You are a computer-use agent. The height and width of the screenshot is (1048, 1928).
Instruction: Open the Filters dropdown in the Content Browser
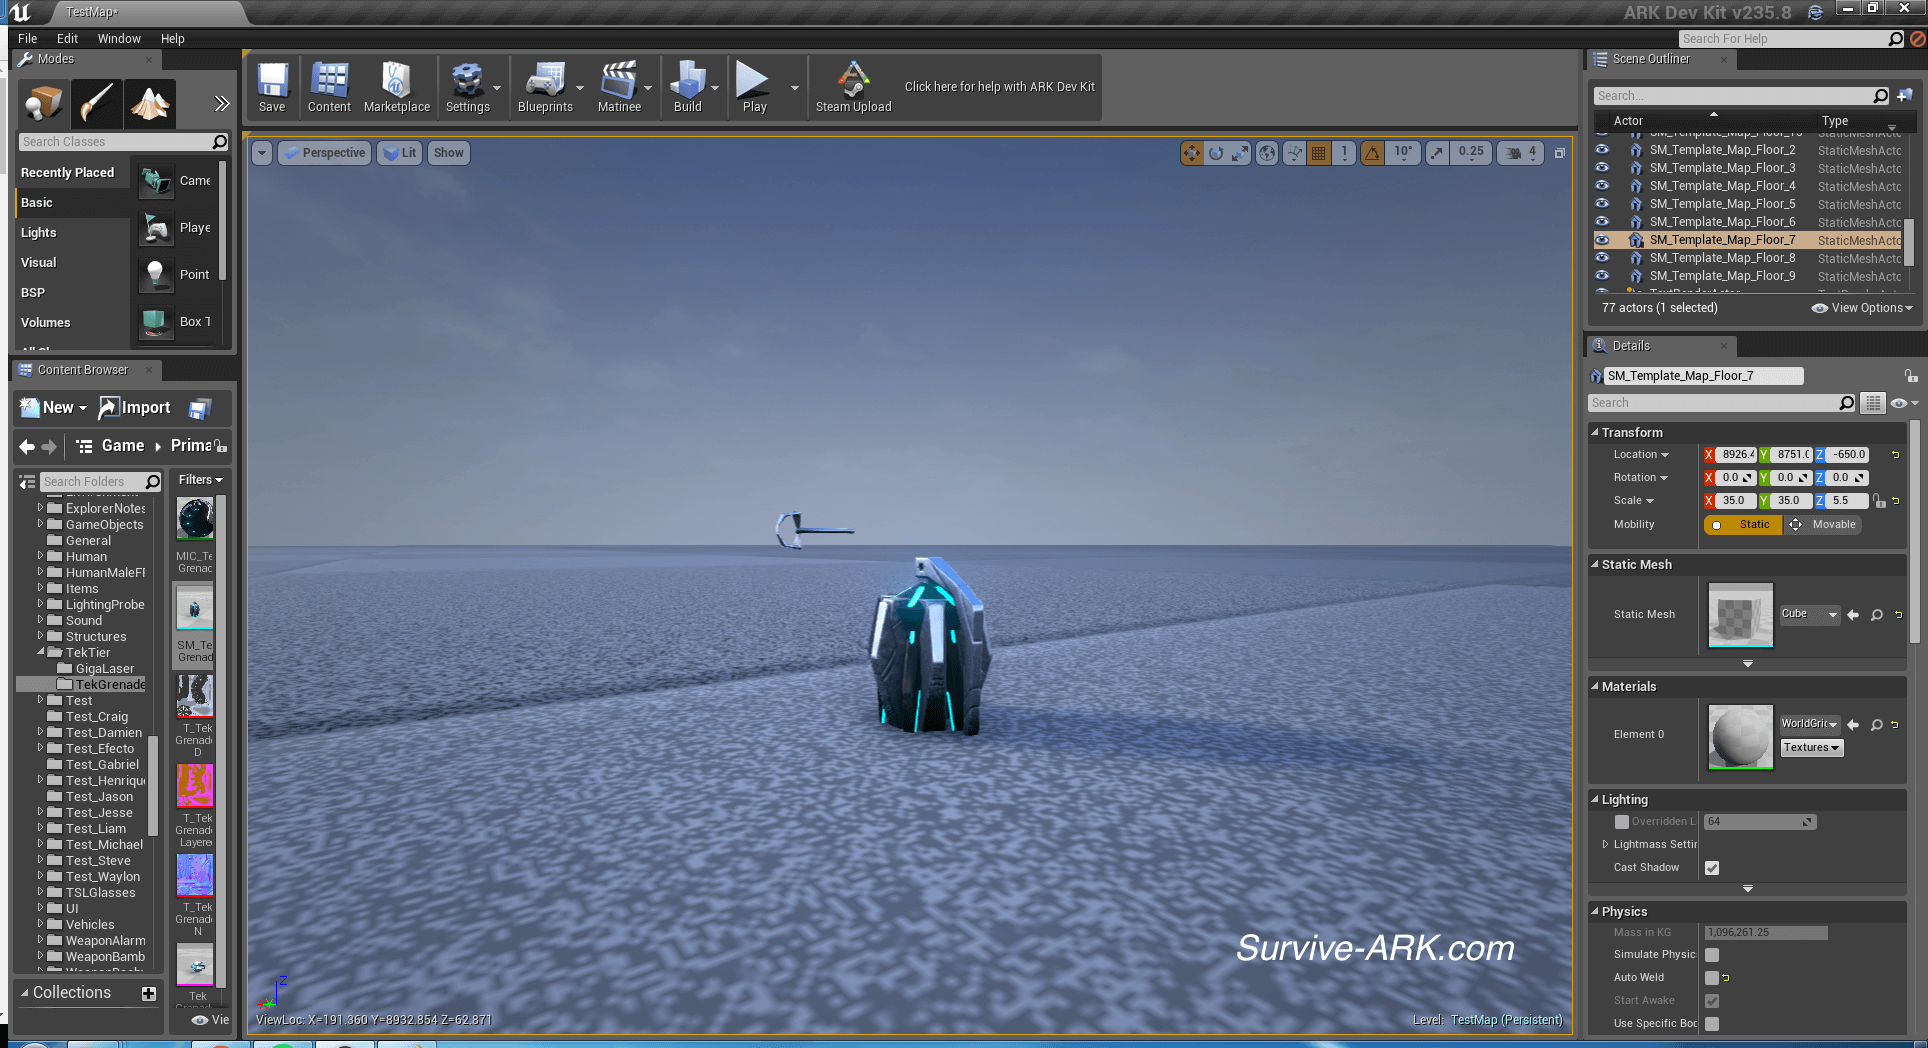click(x=200, y=480)
